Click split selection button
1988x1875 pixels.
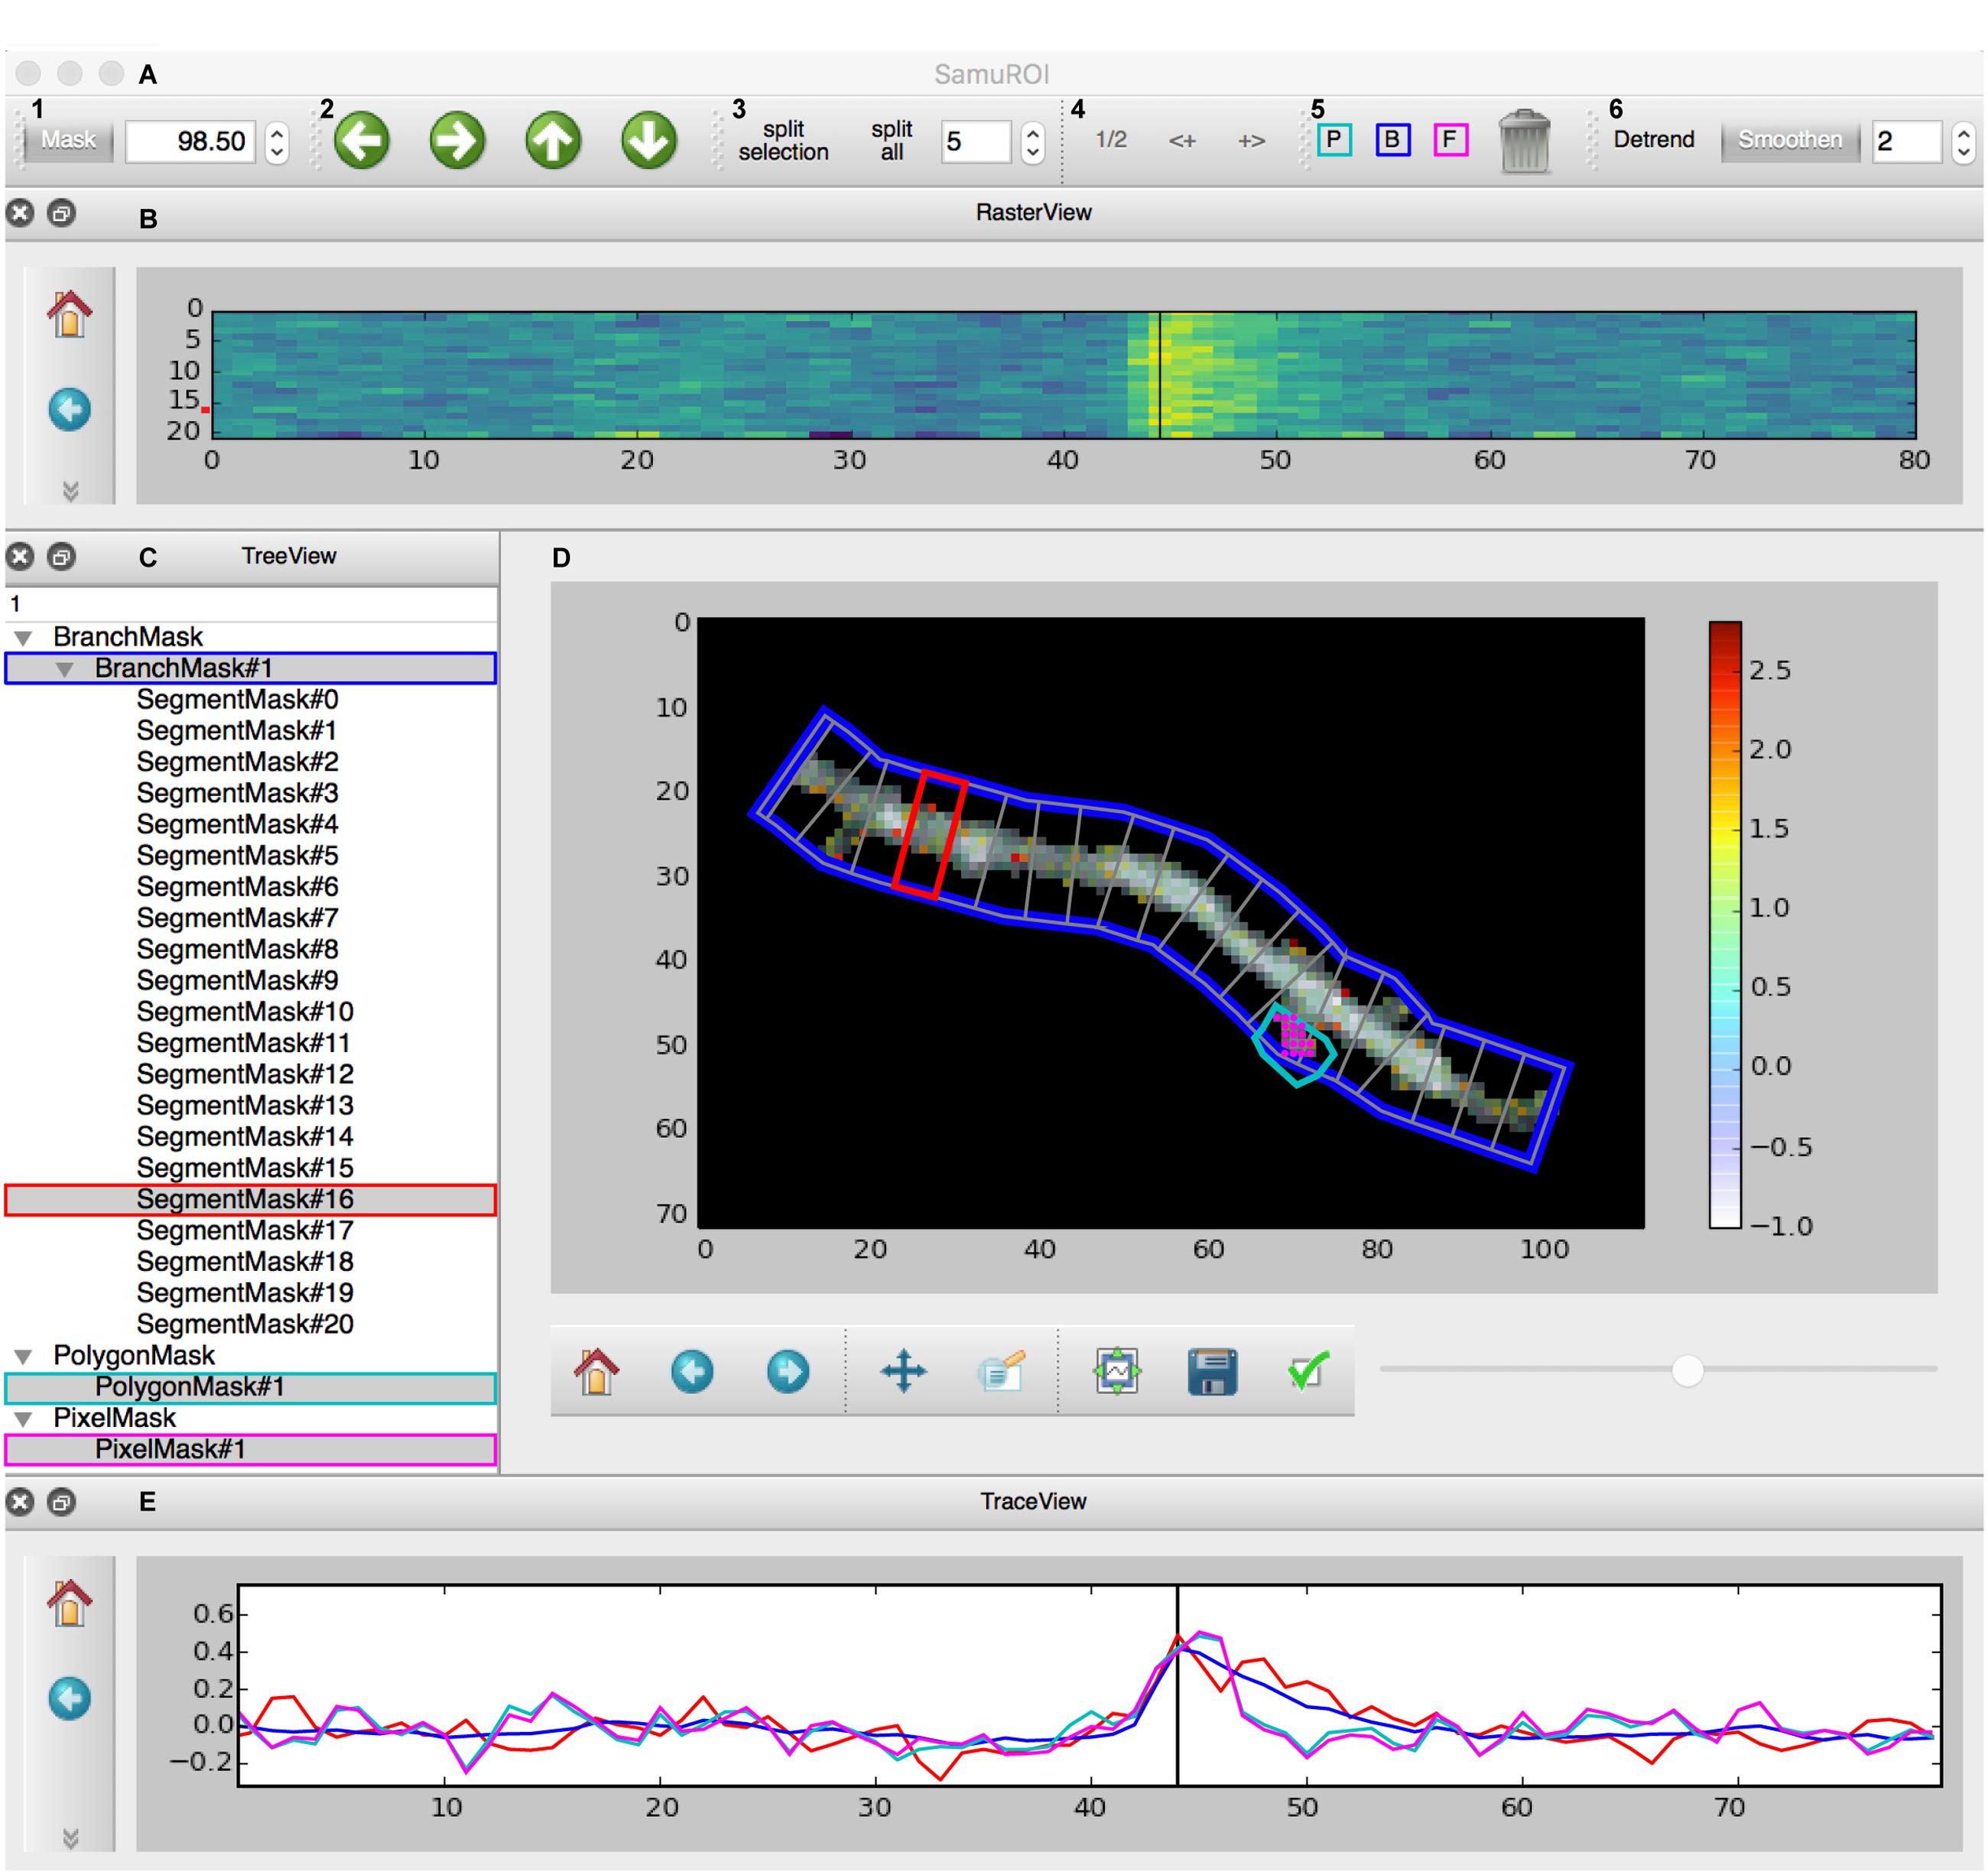(x=783, y=140)
